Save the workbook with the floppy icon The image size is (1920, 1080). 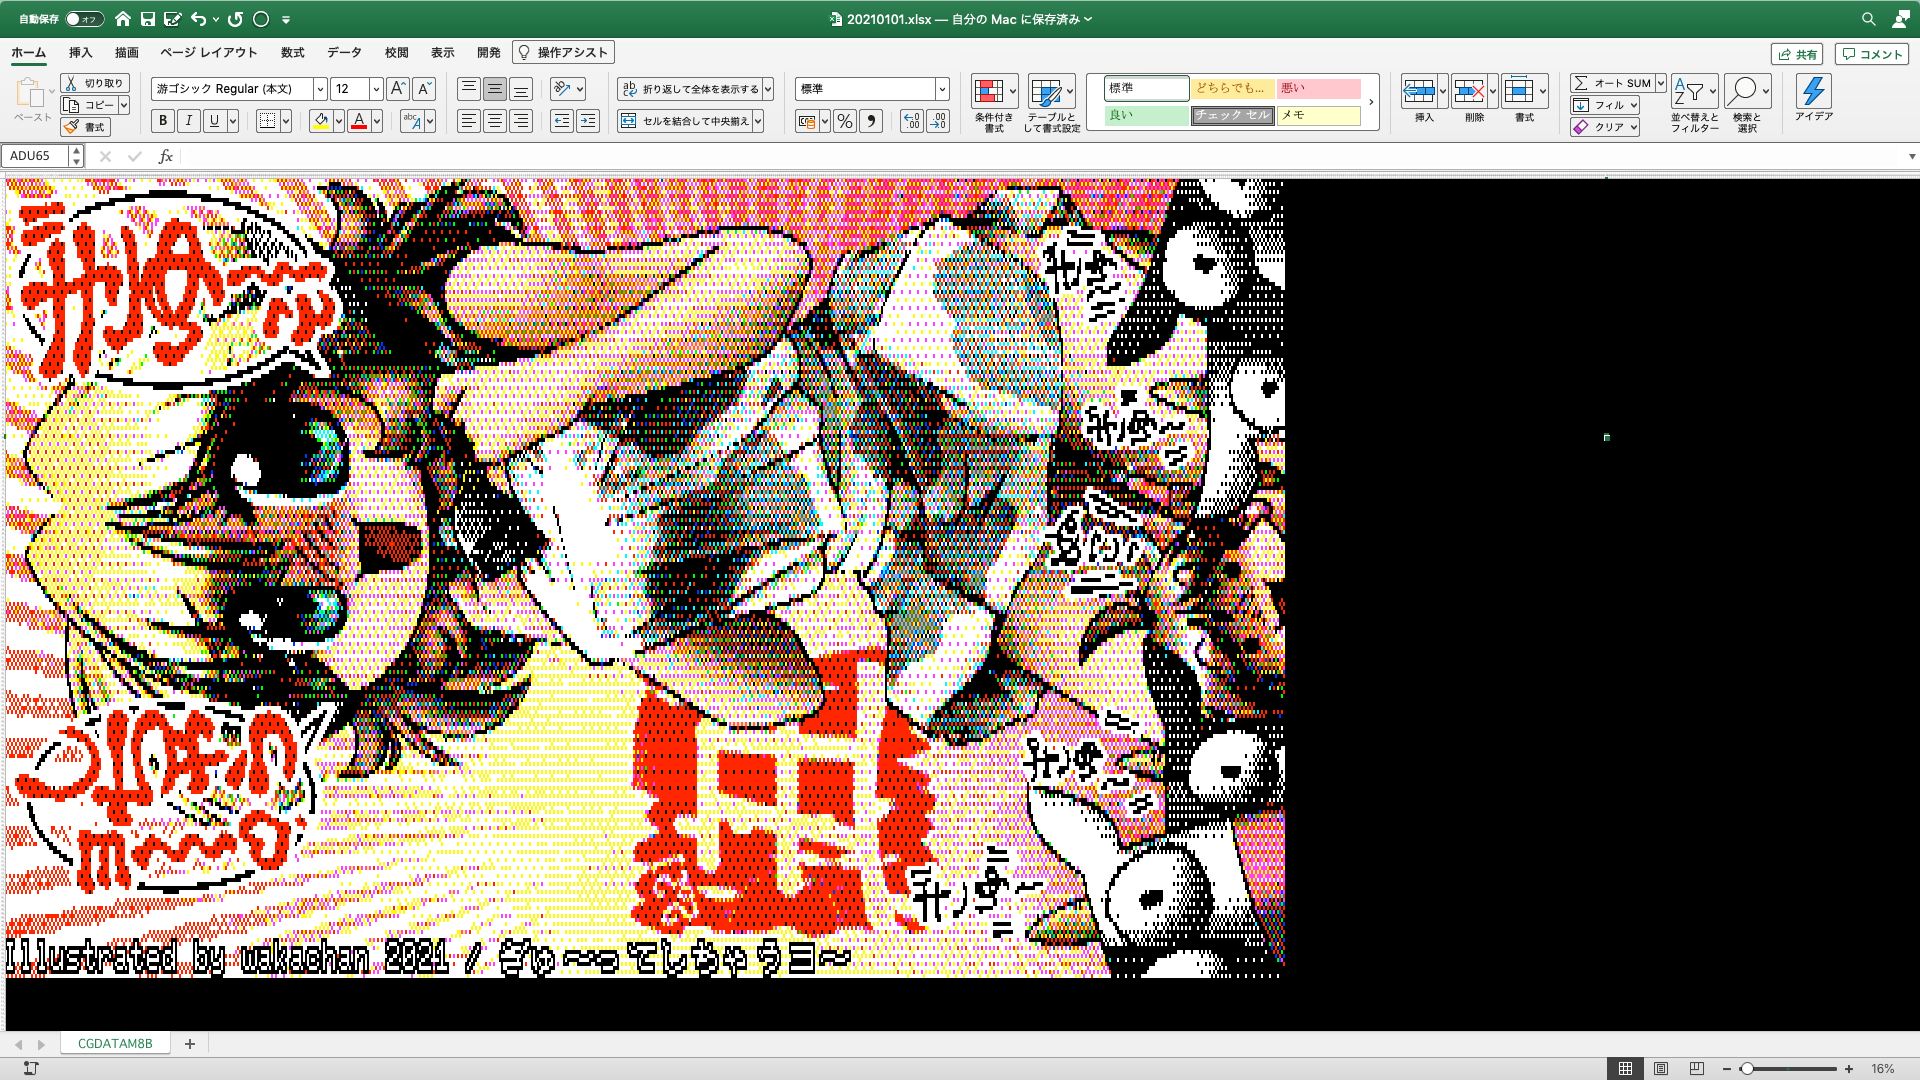[148, 19]
